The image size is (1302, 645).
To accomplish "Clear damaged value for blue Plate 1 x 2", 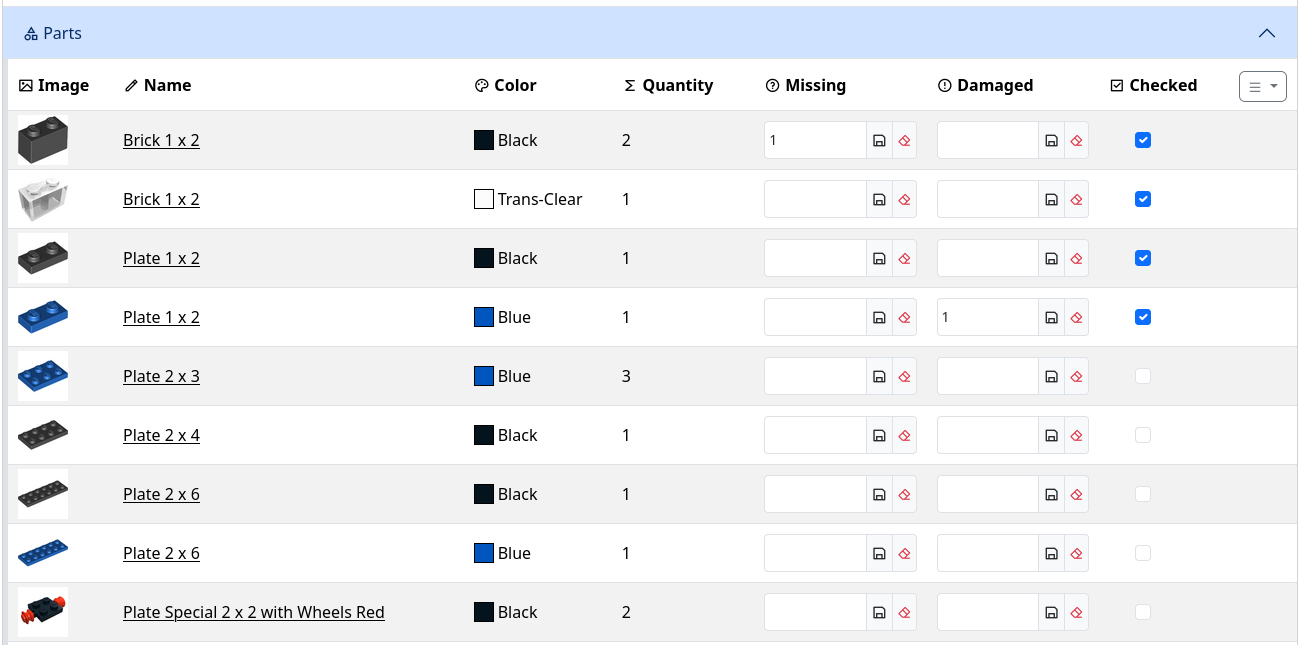I will click(x=1076, y=318).
